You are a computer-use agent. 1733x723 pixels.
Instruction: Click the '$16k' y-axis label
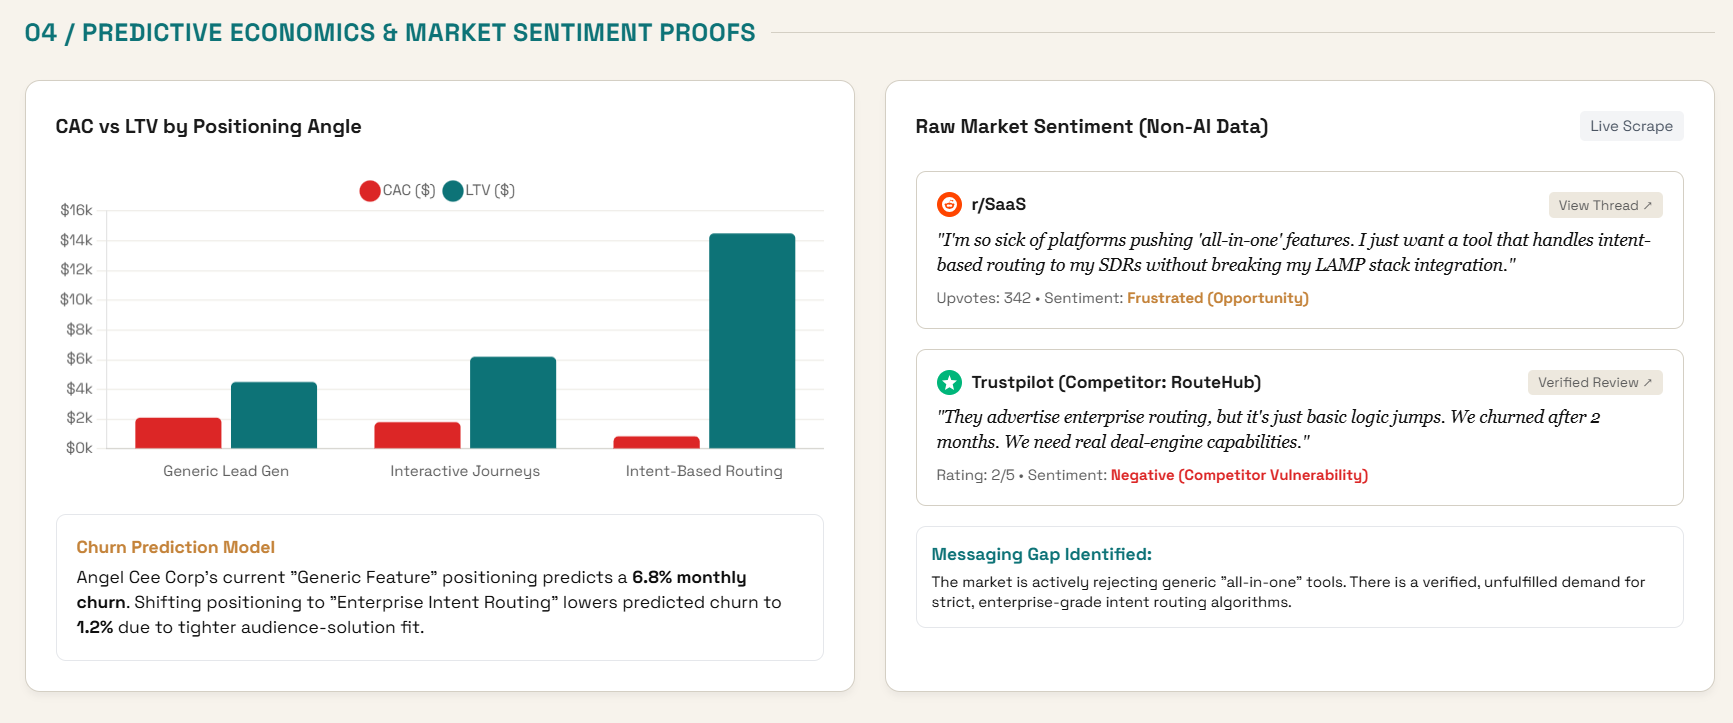[76, 210]
